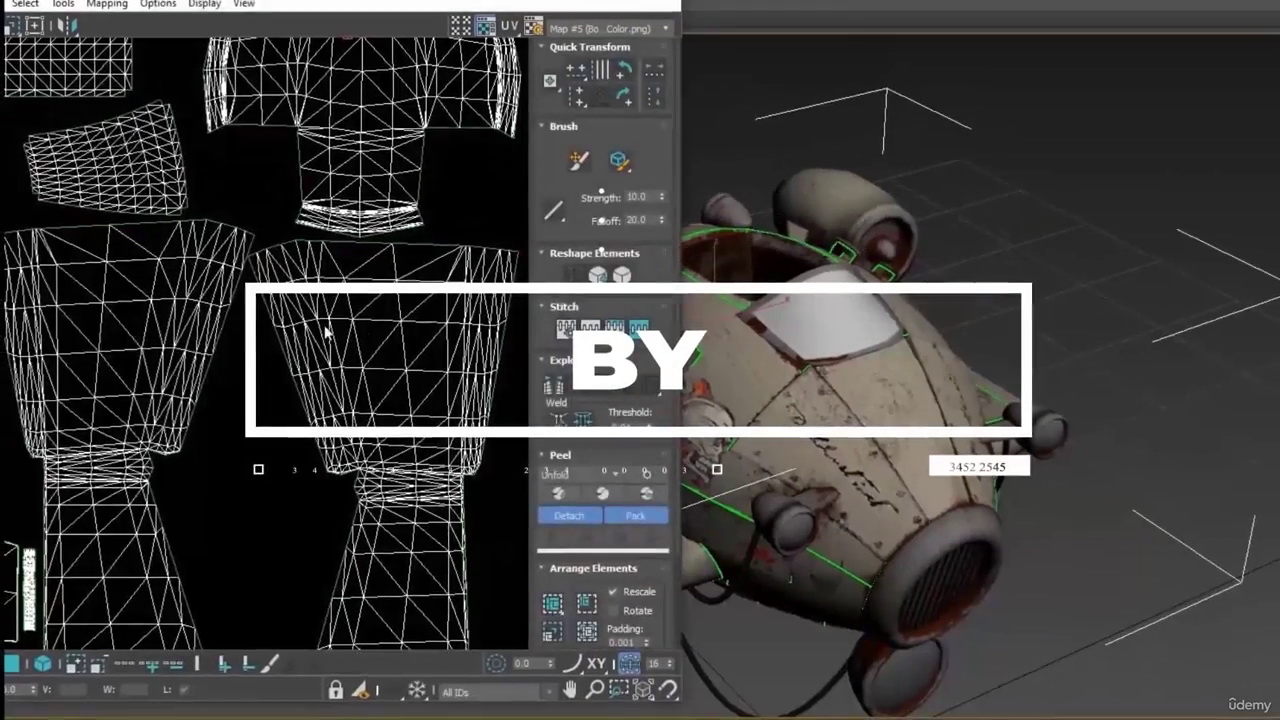Click the freeze snowflake icon
1280x720 pixels.
417,690
